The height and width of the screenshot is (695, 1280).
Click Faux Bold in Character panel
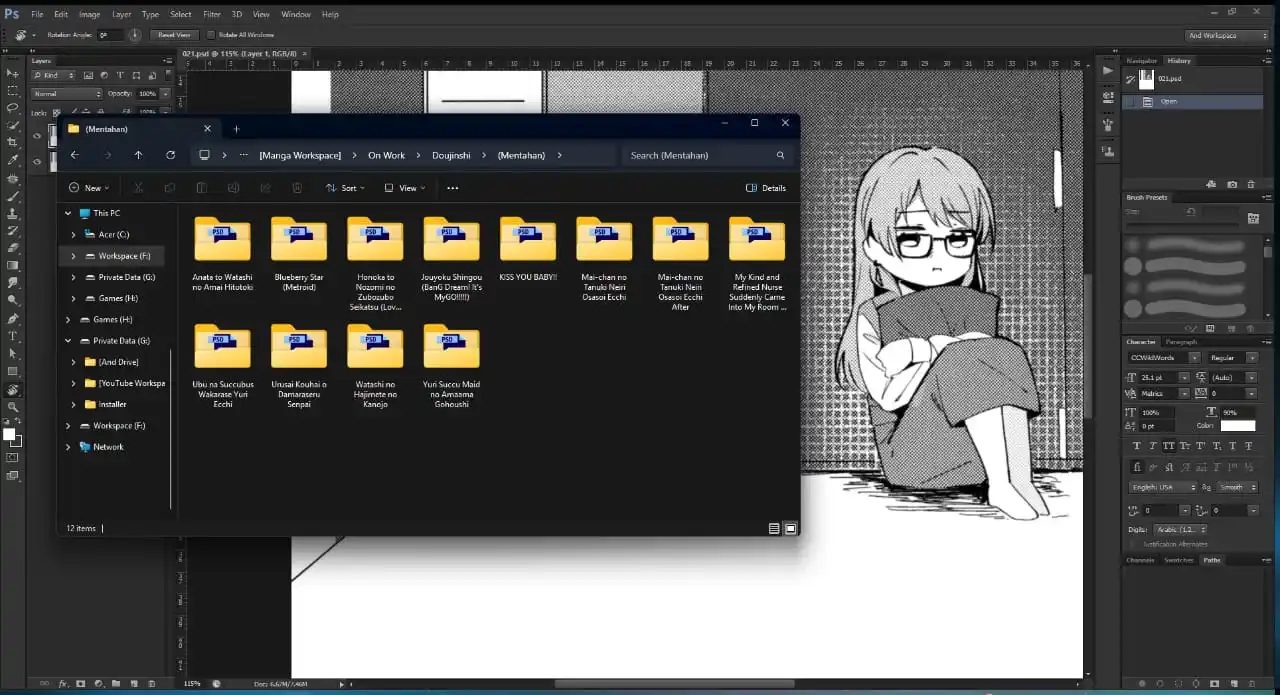(x=1137, y=446)
